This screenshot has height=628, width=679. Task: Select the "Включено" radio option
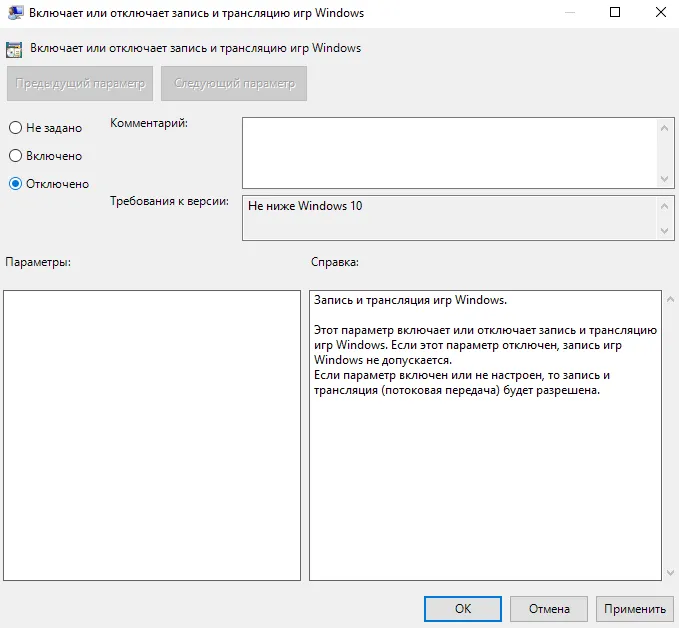point(16,156)
